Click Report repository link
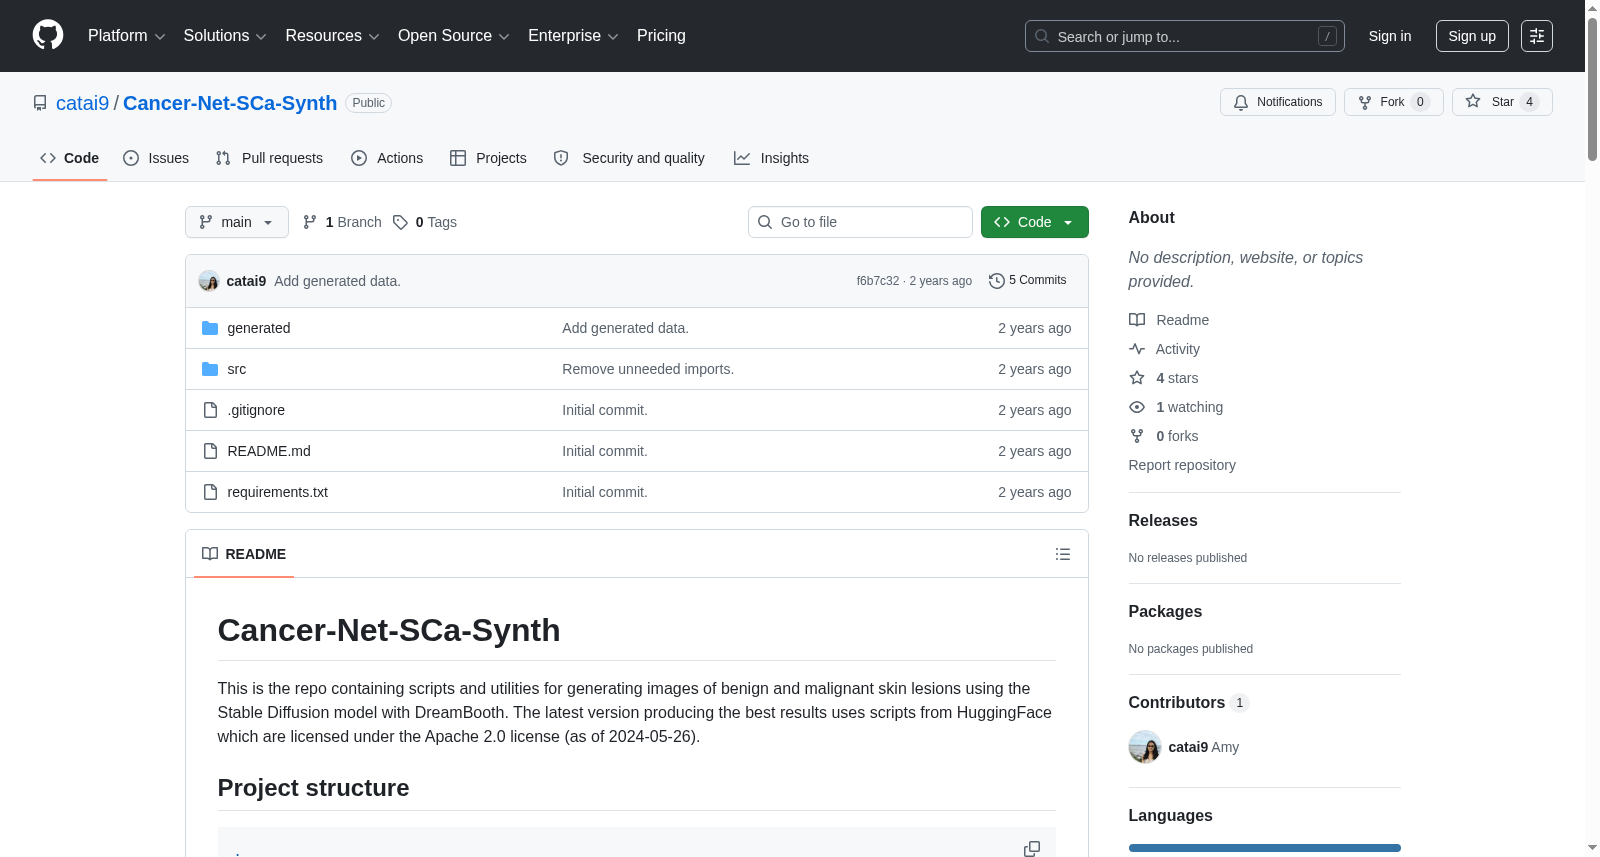This screenshot has width=1600, height=857. click(1182, 465)
